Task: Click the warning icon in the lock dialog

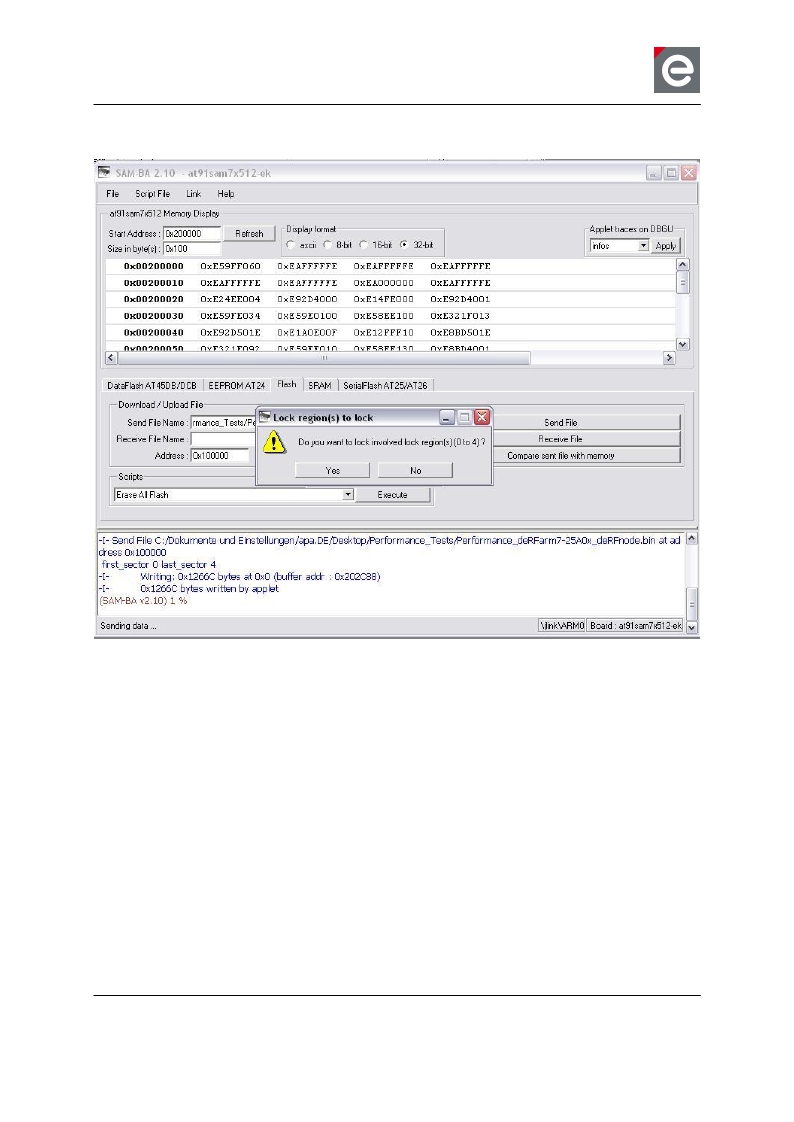Action: pyautogui.click(x=274, y=442)
